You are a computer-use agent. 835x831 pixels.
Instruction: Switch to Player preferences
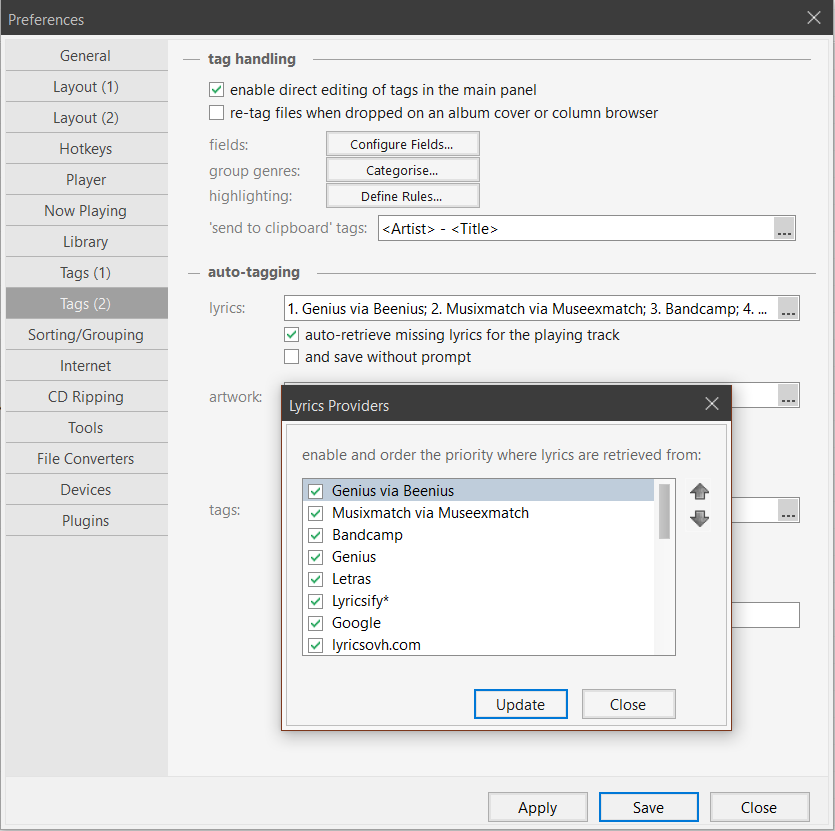(x=86, y=180)
